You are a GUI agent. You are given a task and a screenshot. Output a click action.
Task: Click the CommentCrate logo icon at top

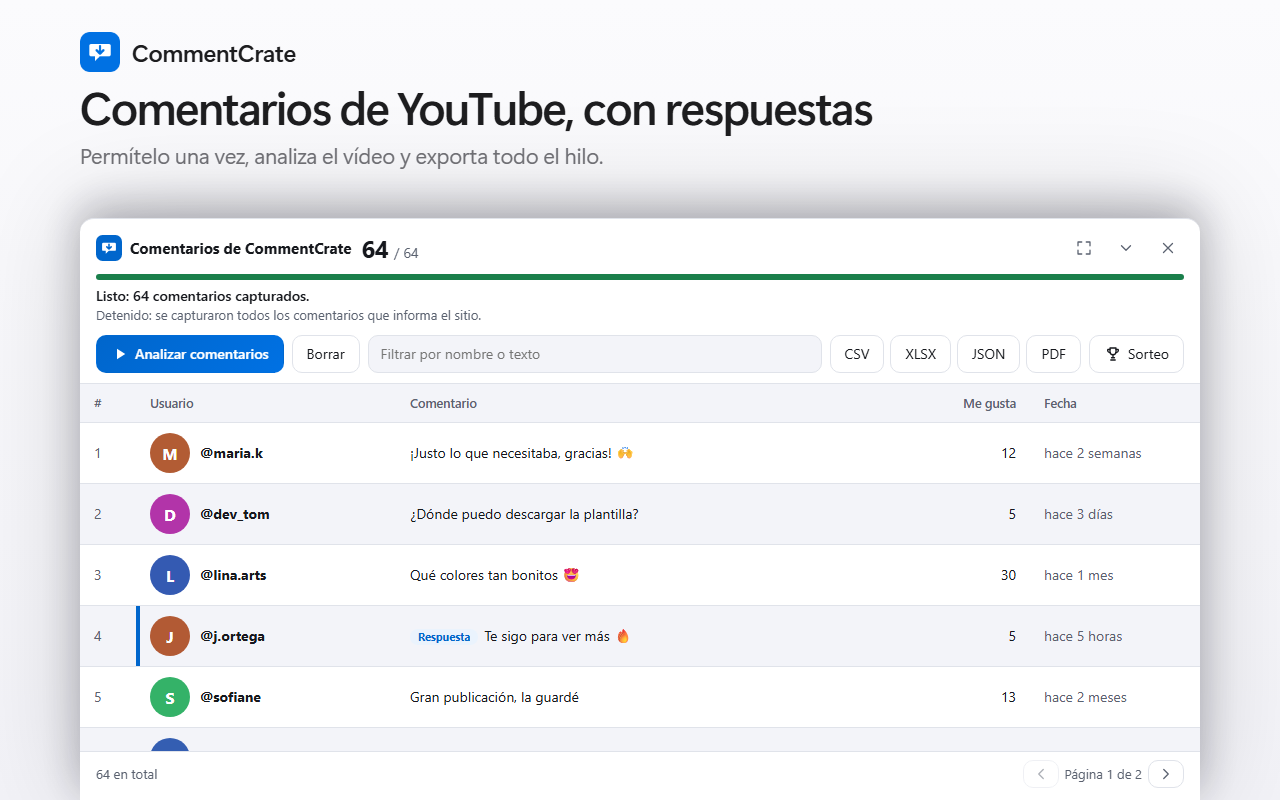(x=100, y=52)
